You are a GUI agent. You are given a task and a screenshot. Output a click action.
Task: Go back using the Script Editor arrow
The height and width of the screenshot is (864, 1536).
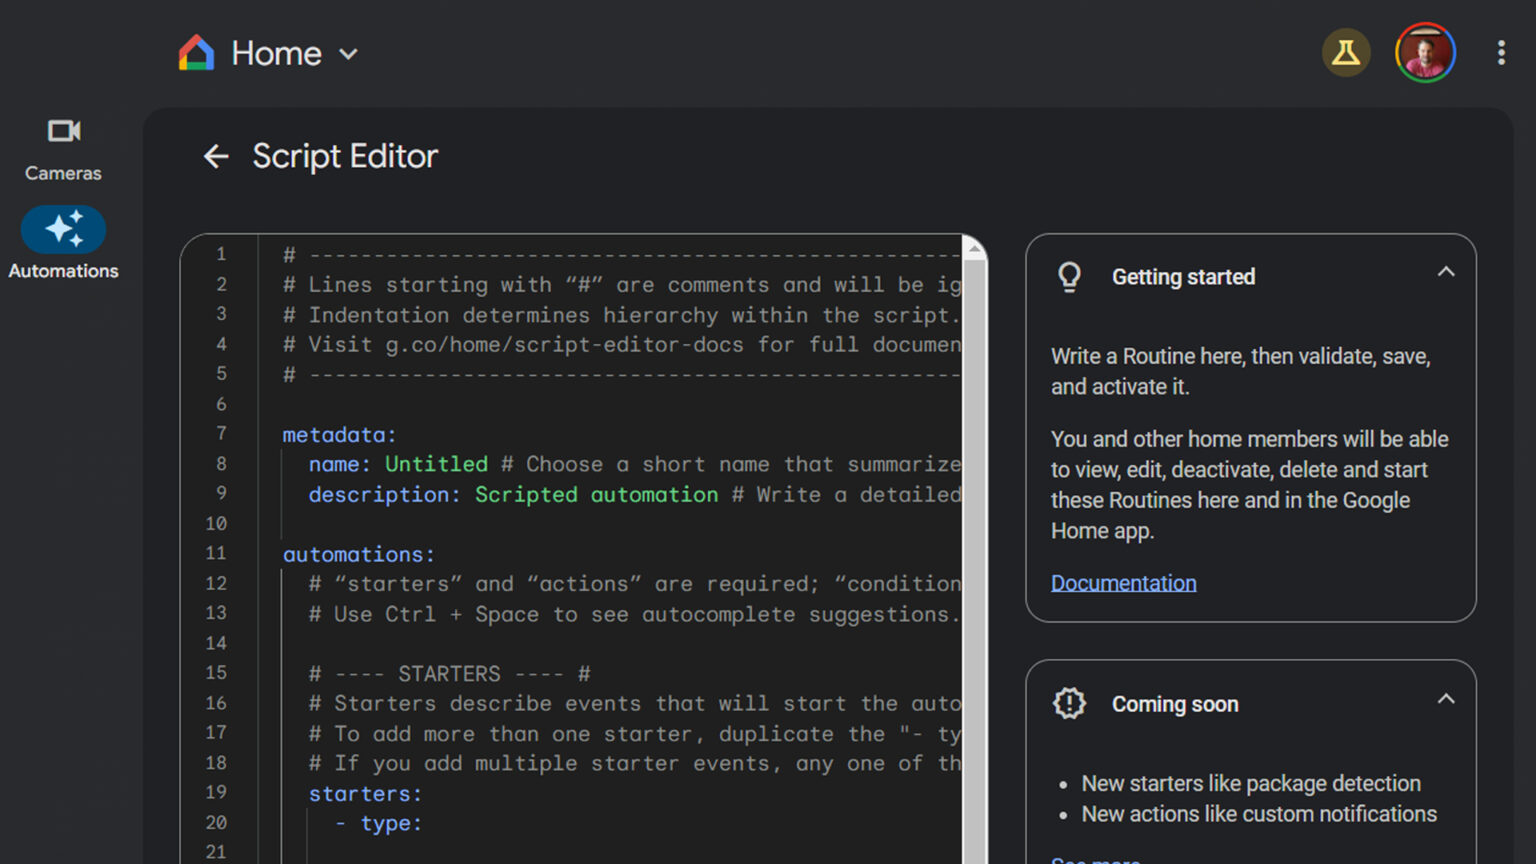216,156
